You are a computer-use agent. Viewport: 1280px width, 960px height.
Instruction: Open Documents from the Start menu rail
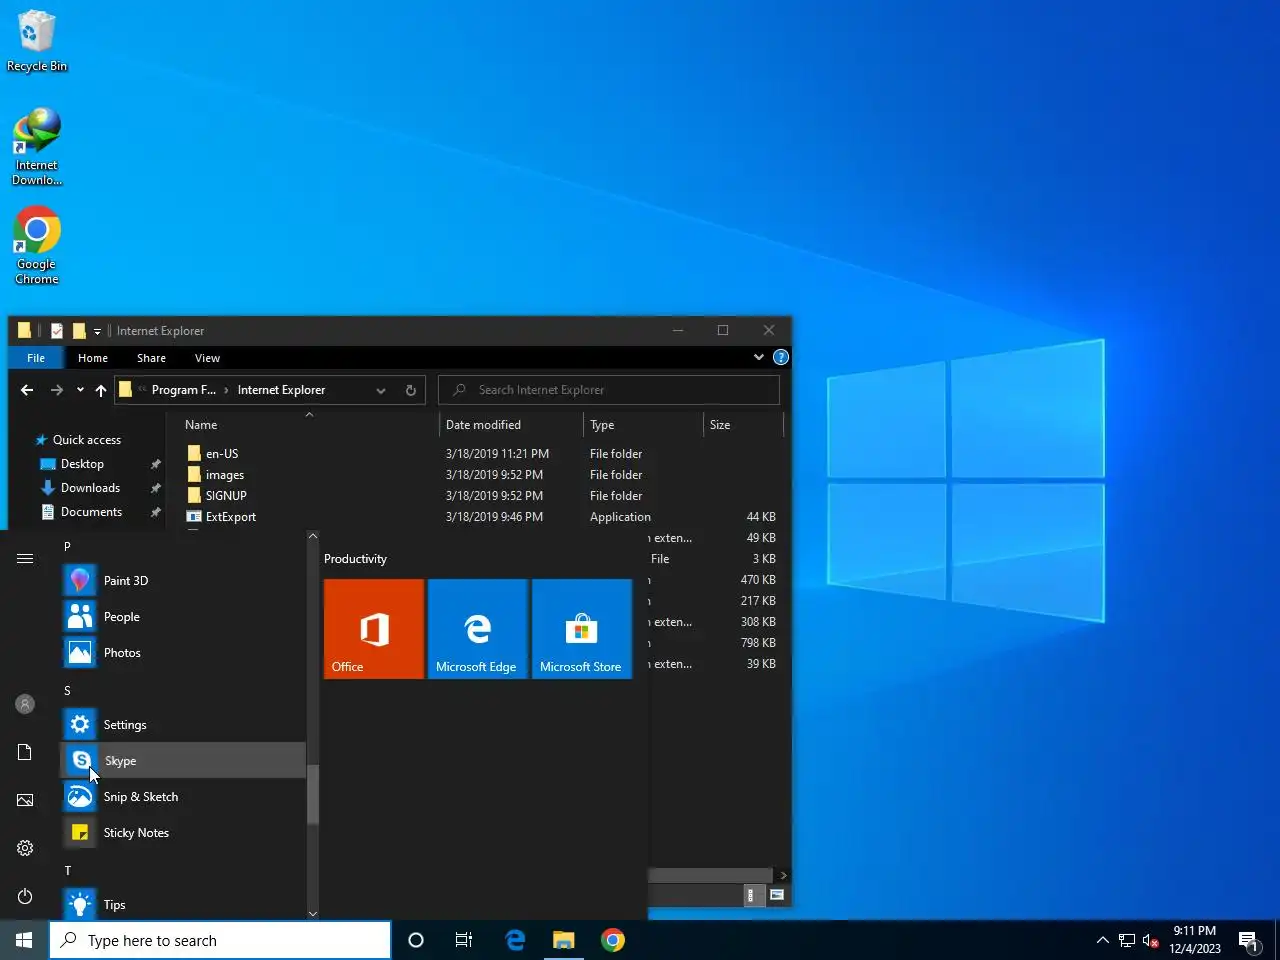25,752
